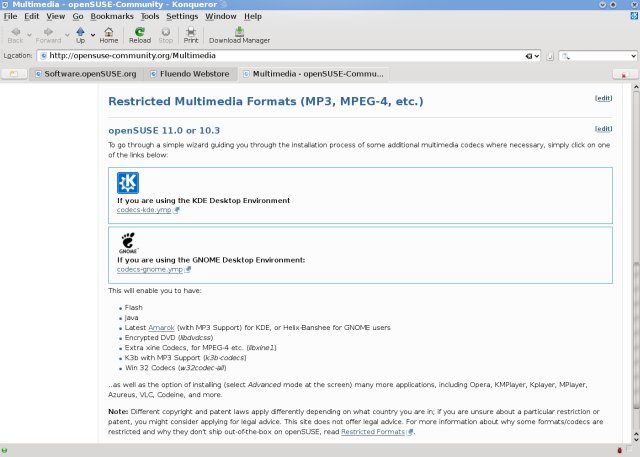640x457 pixels.
Task: Switch to Fluendo Webstore tab
Action: click(x=190, y=74)
